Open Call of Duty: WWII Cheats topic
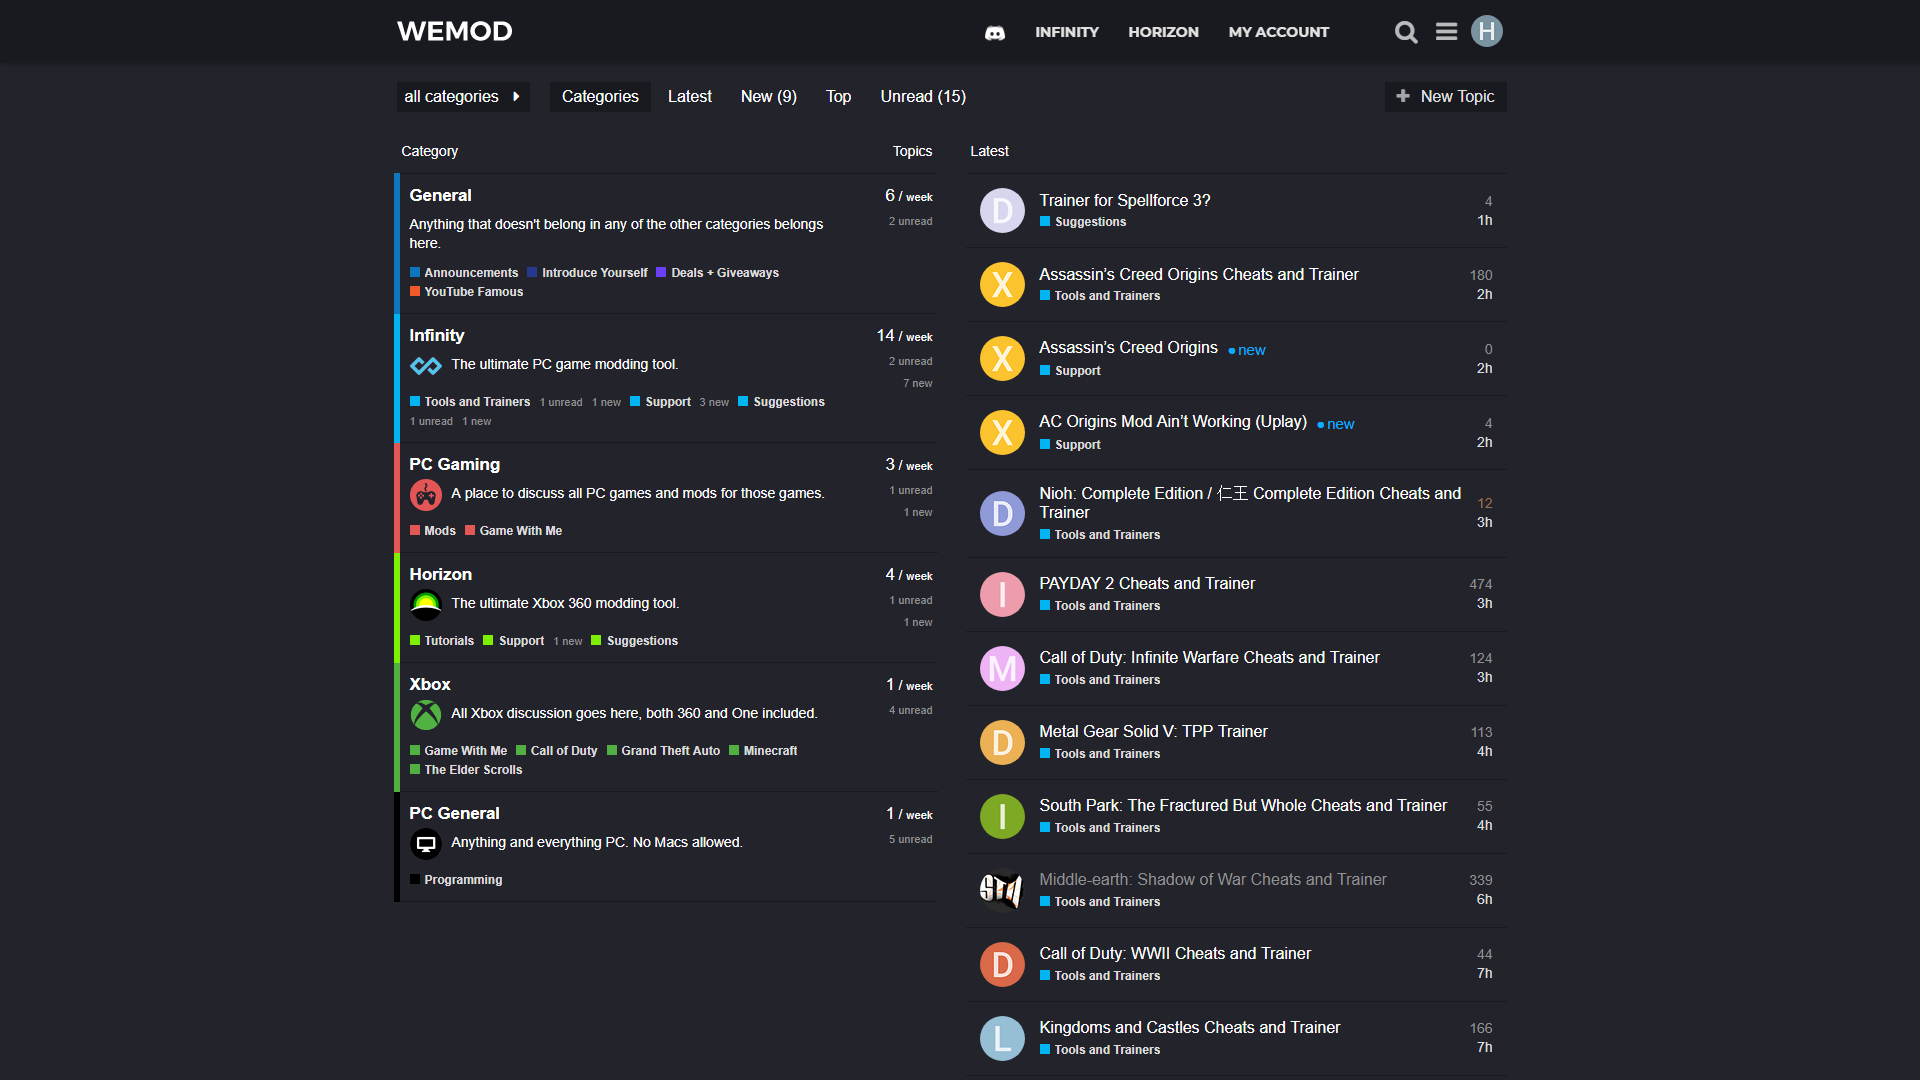The width and height of the screenshot is (1920, 1080). click(x=1175, y=954)
